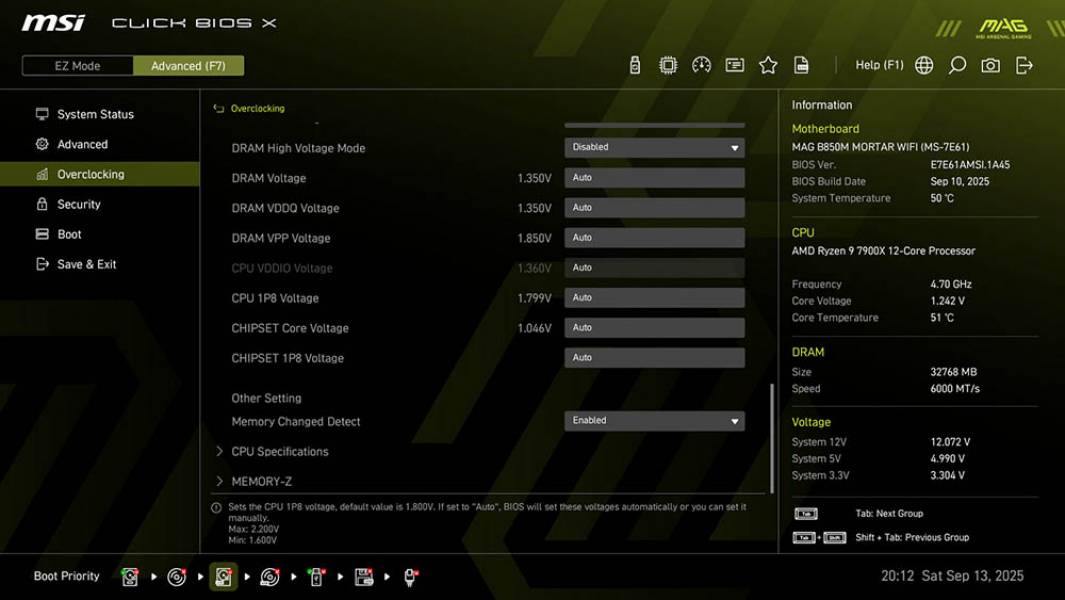Click the CPU chip icon in the toolbar
The height and width of the screenshot is (600, 1065).
[x=667, y=64]
